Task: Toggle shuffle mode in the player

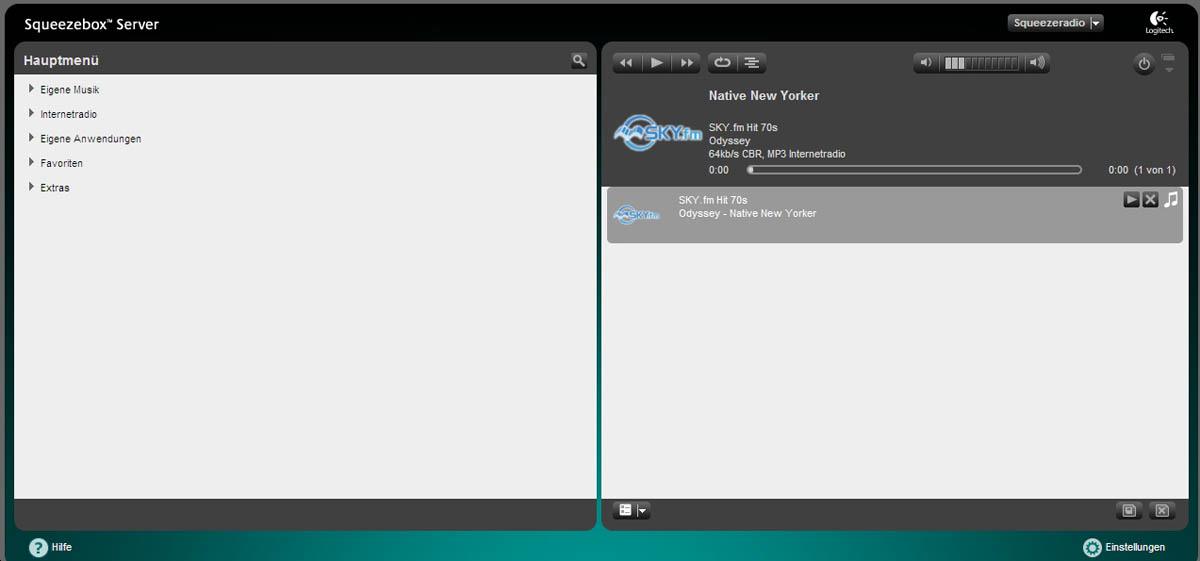Action: 751,63
